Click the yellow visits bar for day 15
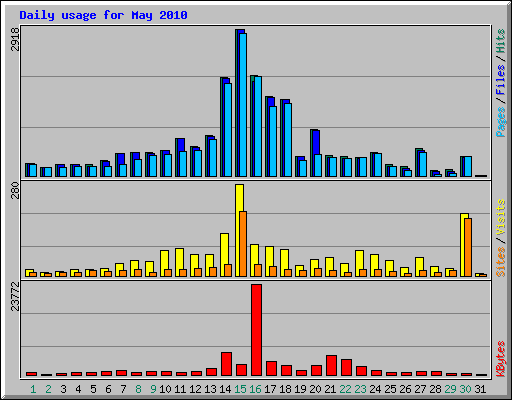 [x=239, y=231]
